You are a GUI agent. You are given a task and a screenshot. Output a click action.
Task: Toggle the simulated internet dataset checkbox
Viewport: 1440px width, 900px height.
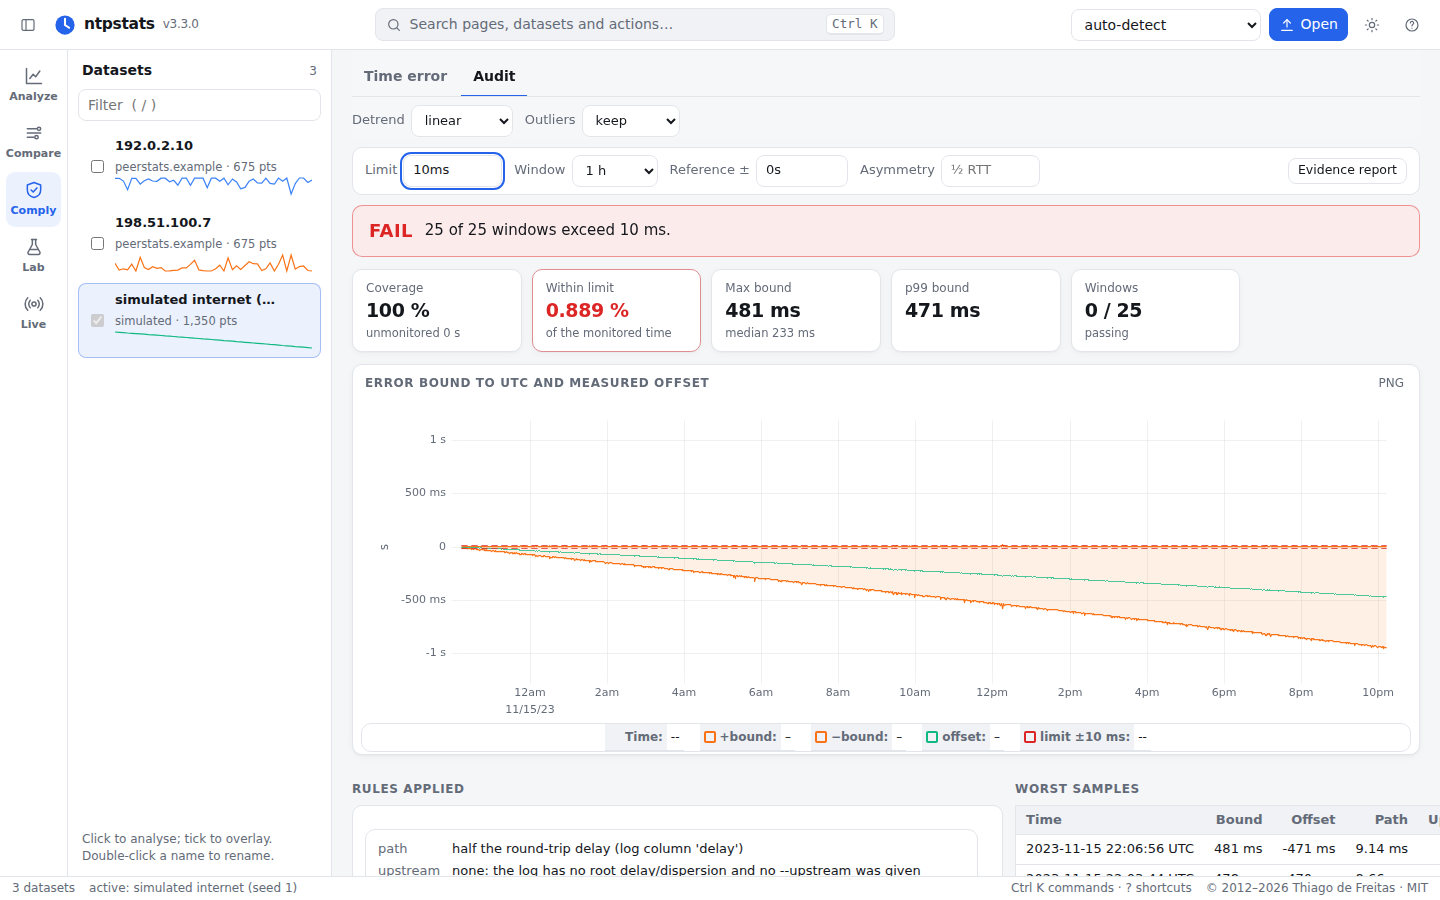(x=97, y=321)
